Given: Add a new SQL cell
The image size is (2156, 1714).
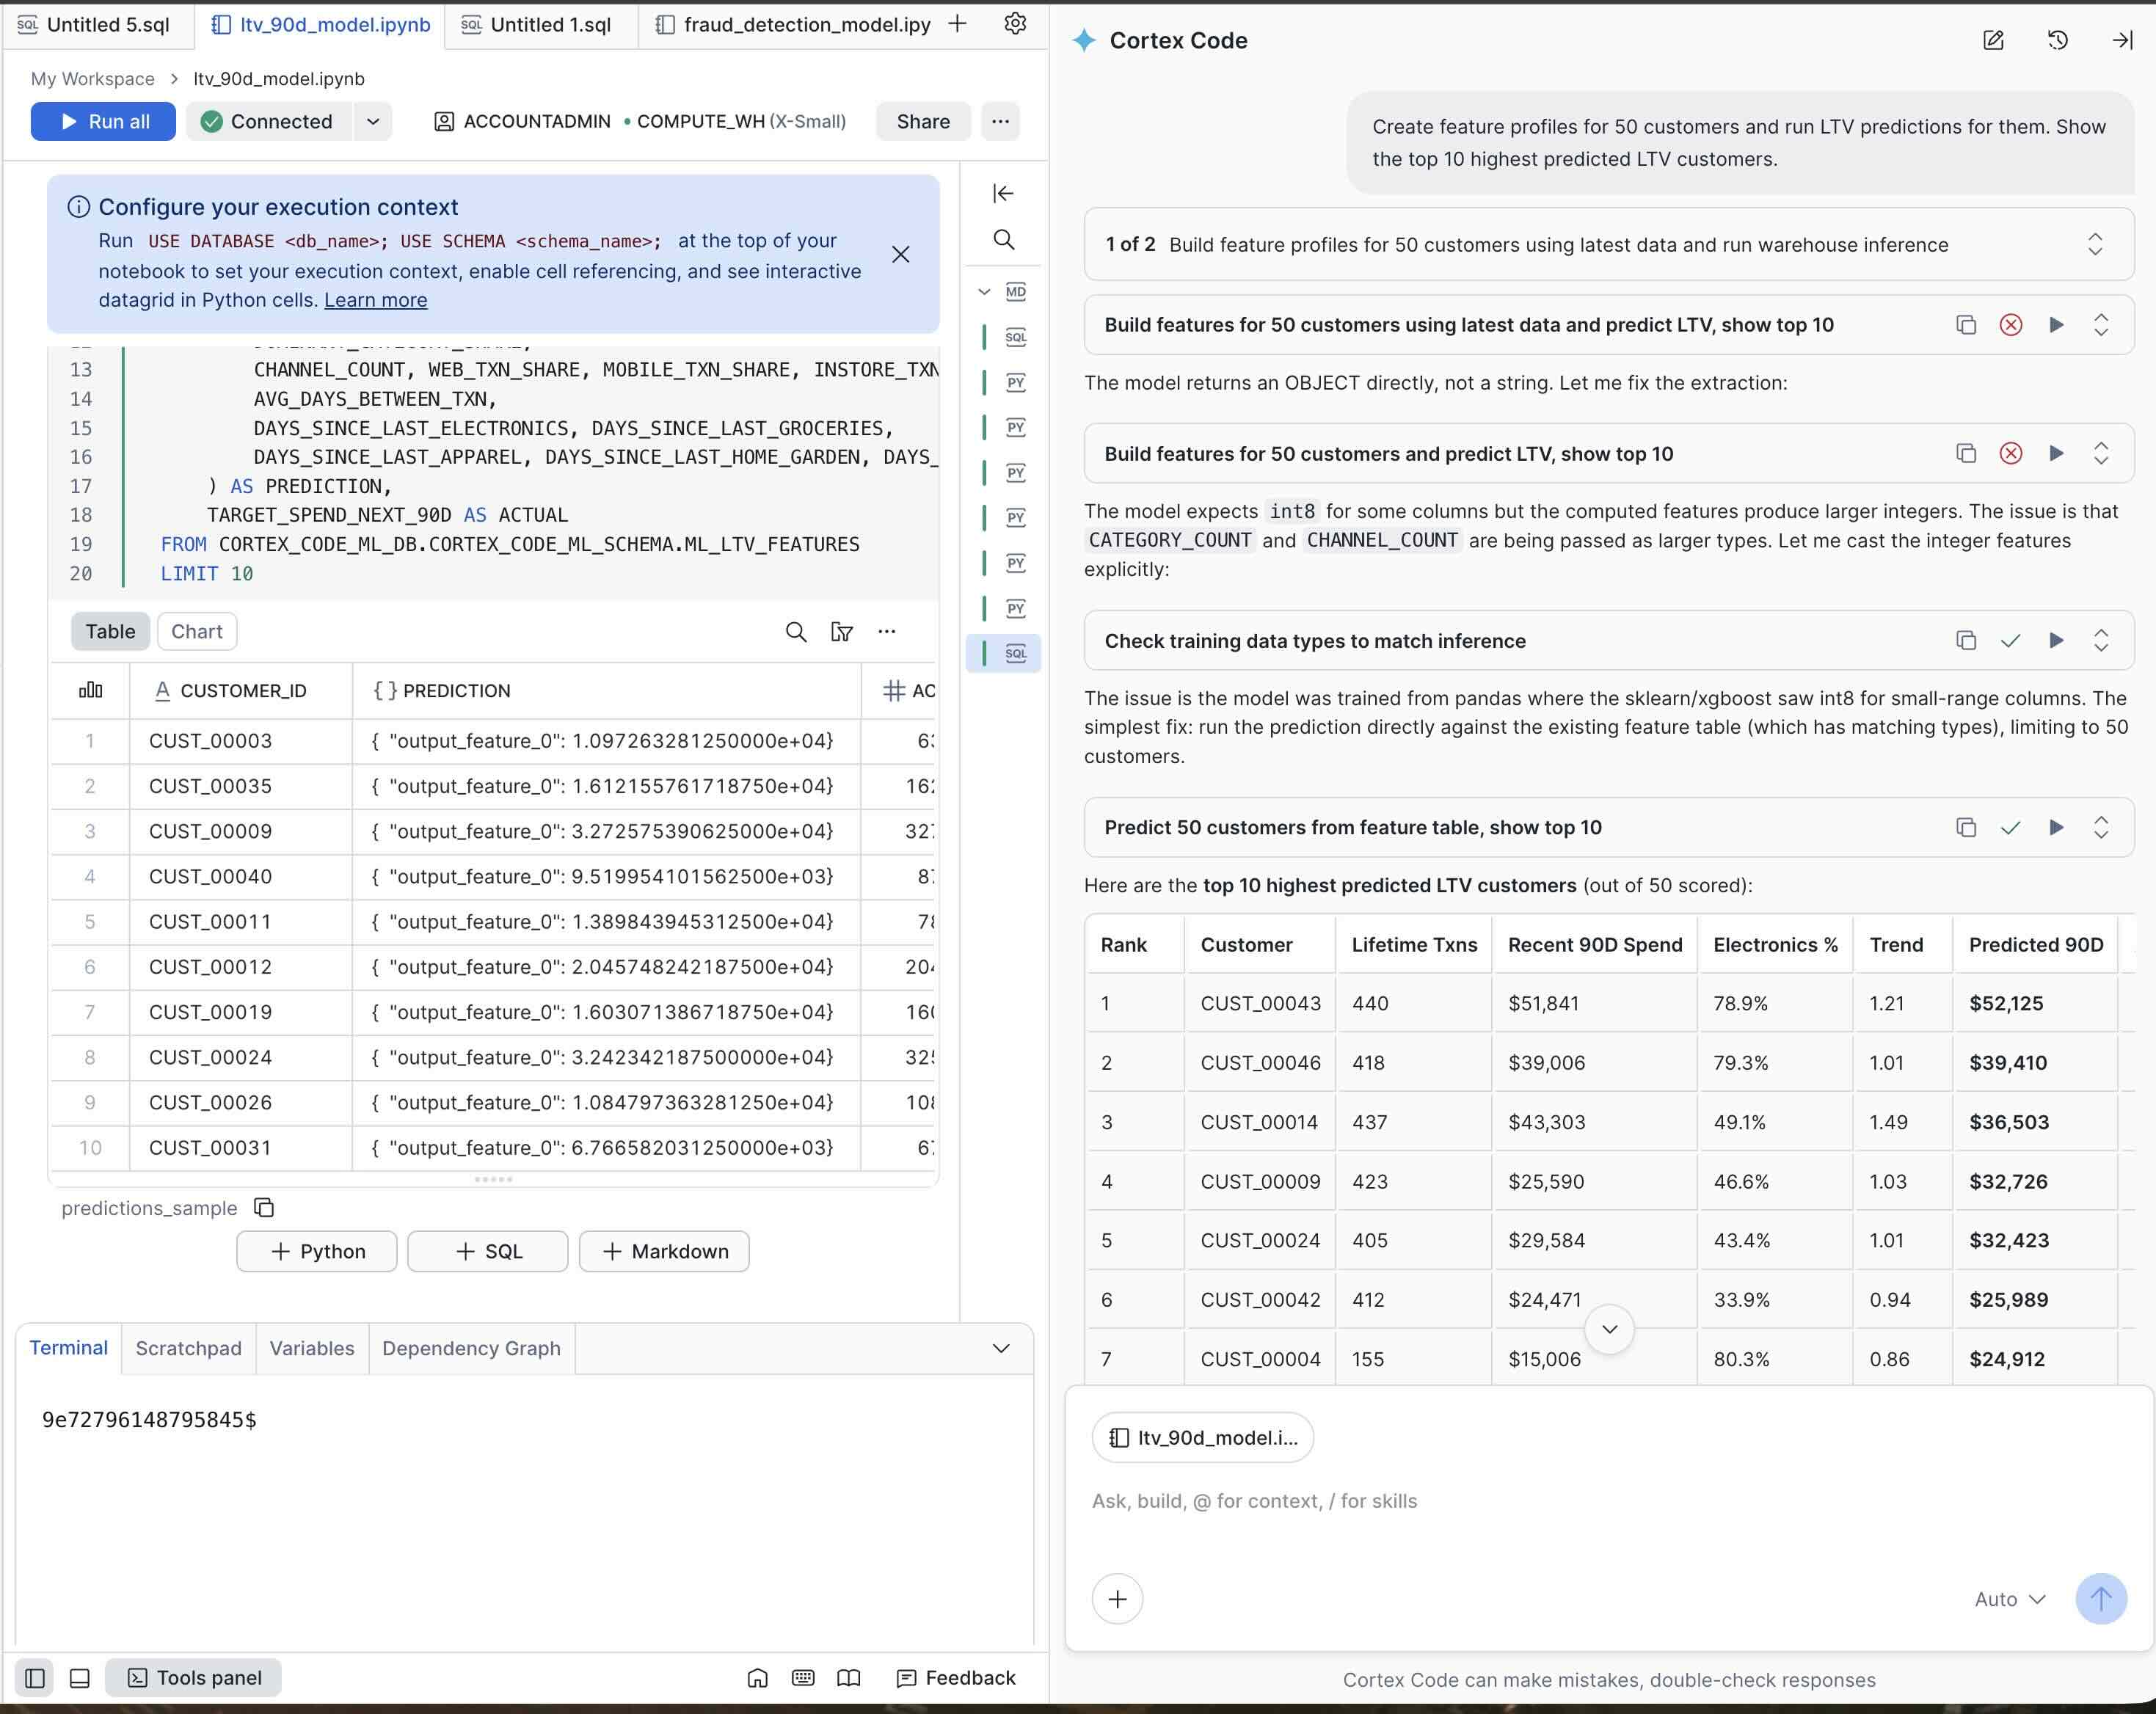Looking at the screenshot, I should click(488, 1251).
